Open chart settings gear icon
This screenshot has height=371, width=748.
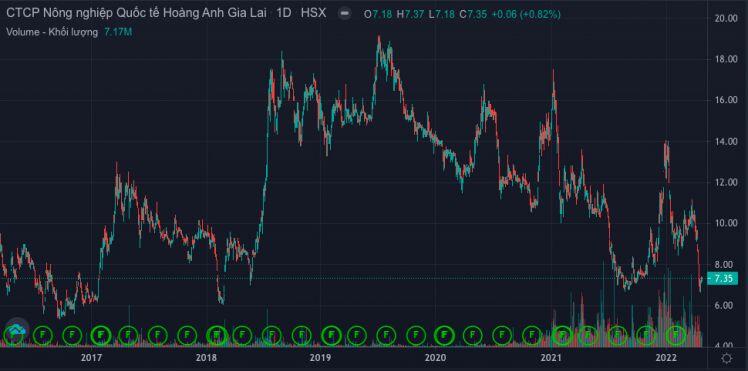(x=727, y=359)
